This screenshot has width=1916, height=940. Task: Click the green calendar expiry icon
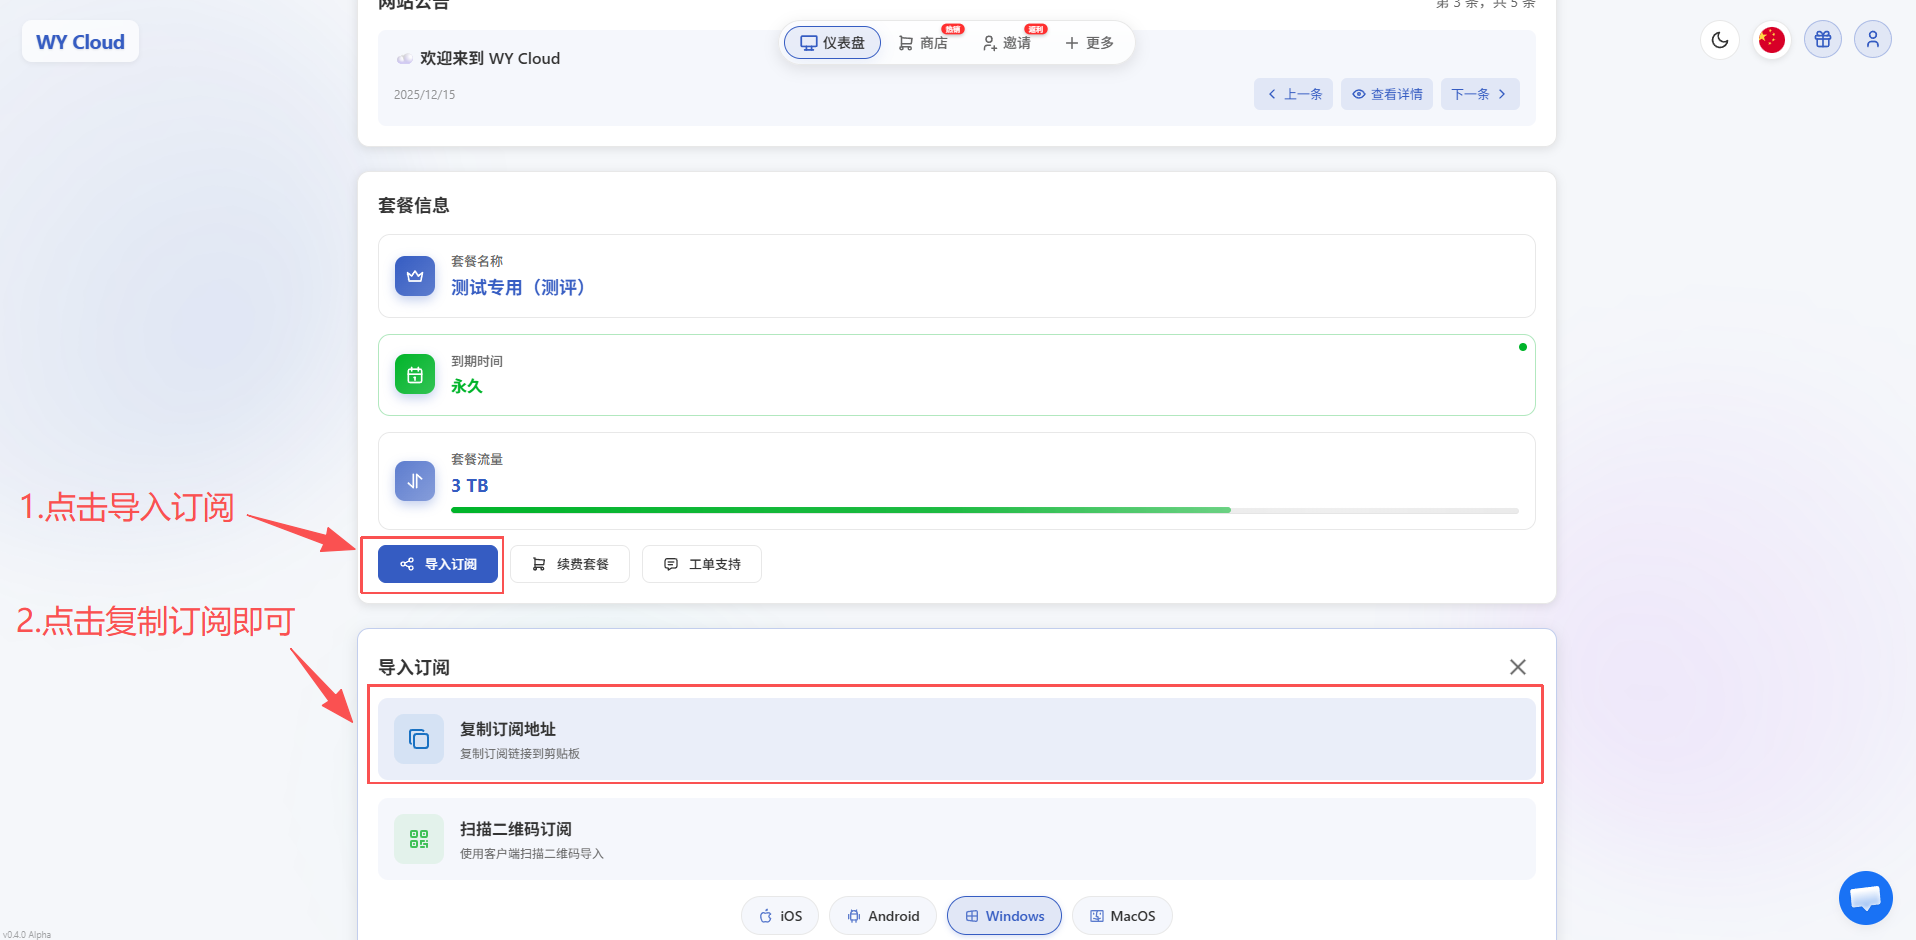[415, 375]
